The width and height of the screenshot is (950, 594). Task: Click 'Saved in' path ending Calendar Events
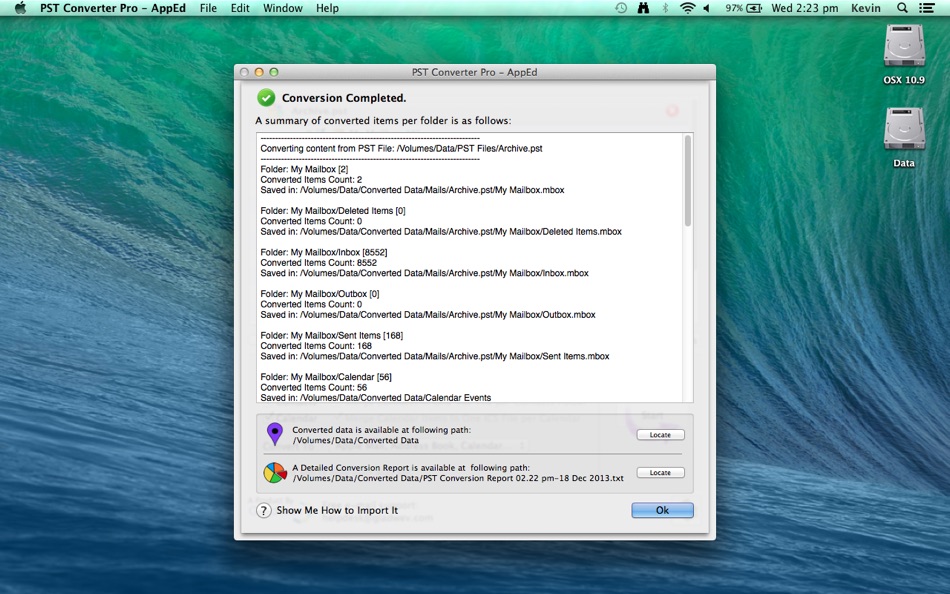[x=376, y=398]
